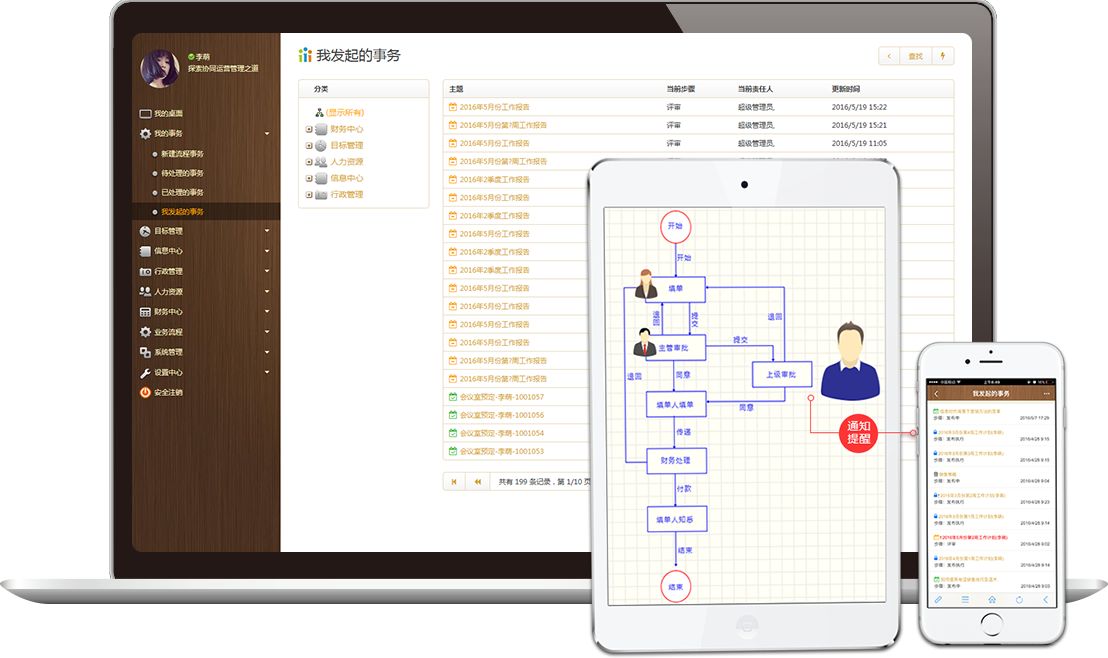This screenshot has height=658, width=1108.
Task: Expand the 人力资源 category tree node
Action: click(309, 162)
